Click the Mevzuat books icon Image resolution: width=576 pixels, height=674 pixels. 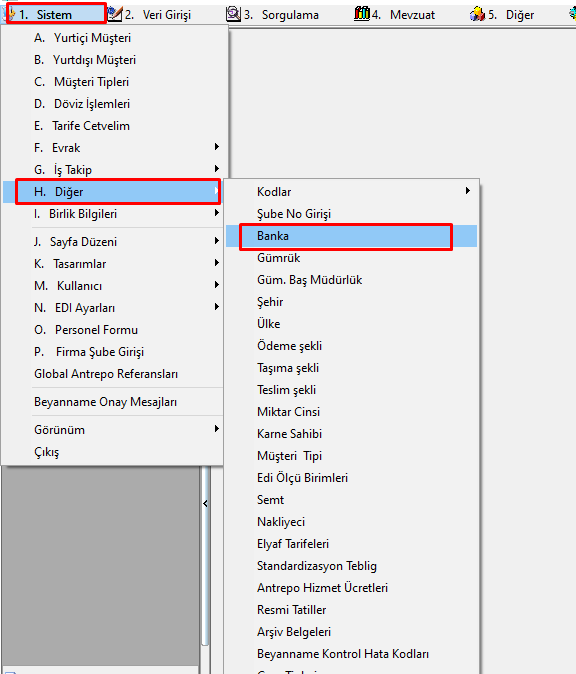362,13
